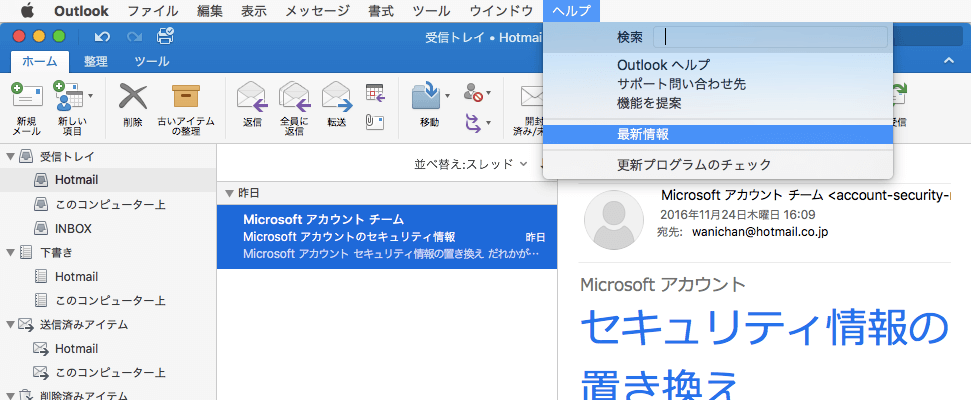Collapse the ribbon with the chevron

coord(948,61)
